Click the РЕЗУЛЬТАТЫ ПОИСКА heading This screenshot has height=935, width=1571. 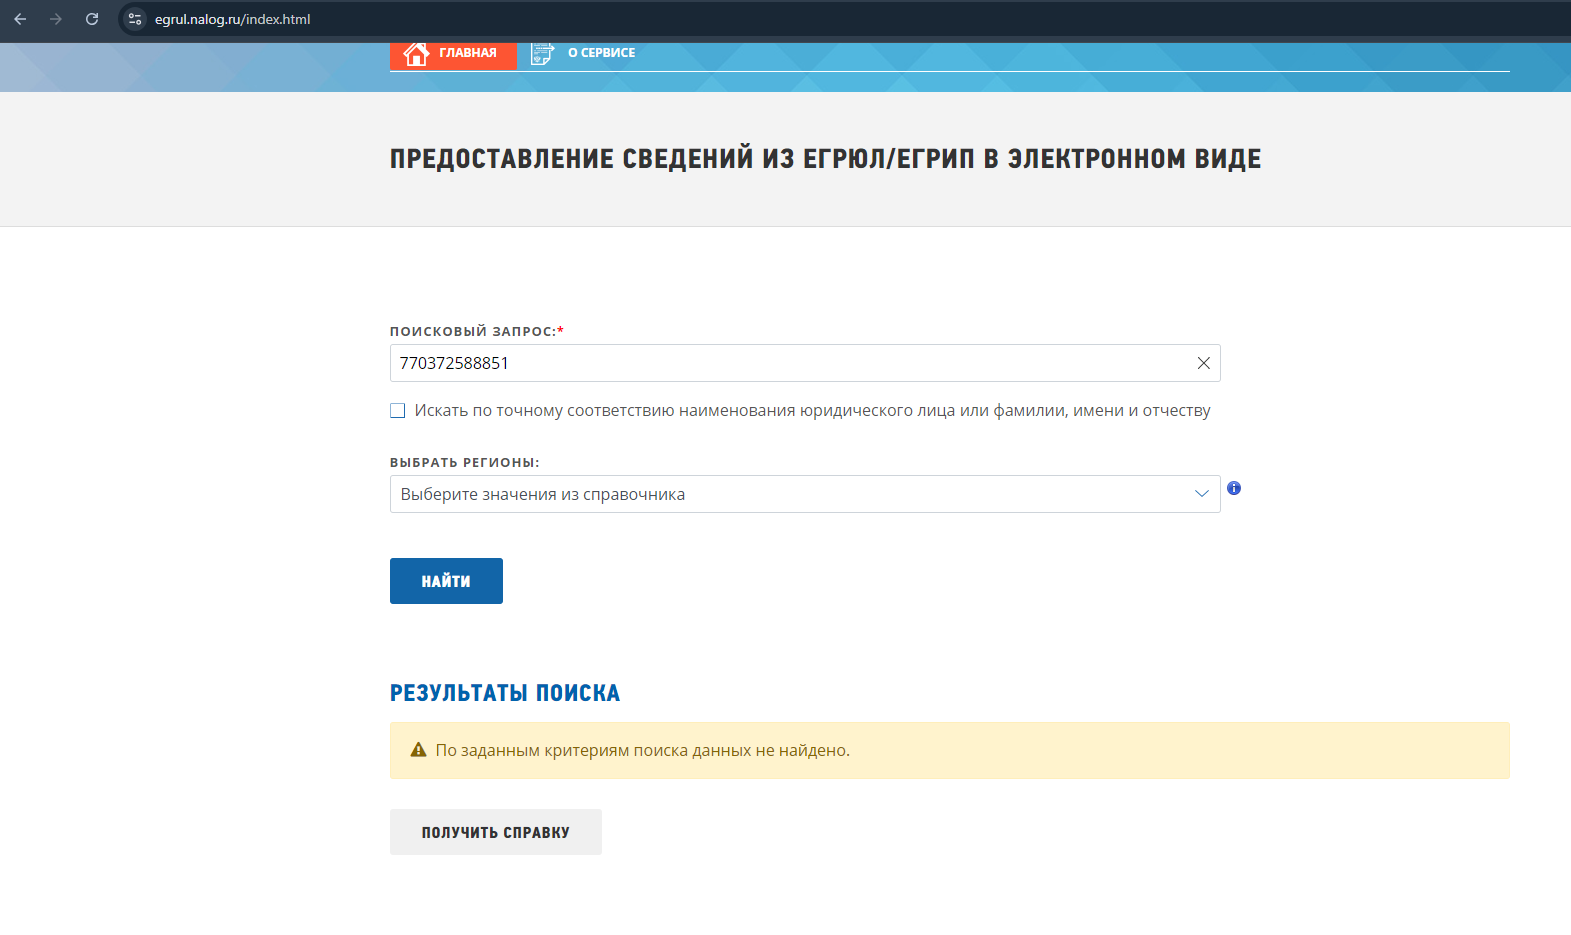tap(505, 693)
